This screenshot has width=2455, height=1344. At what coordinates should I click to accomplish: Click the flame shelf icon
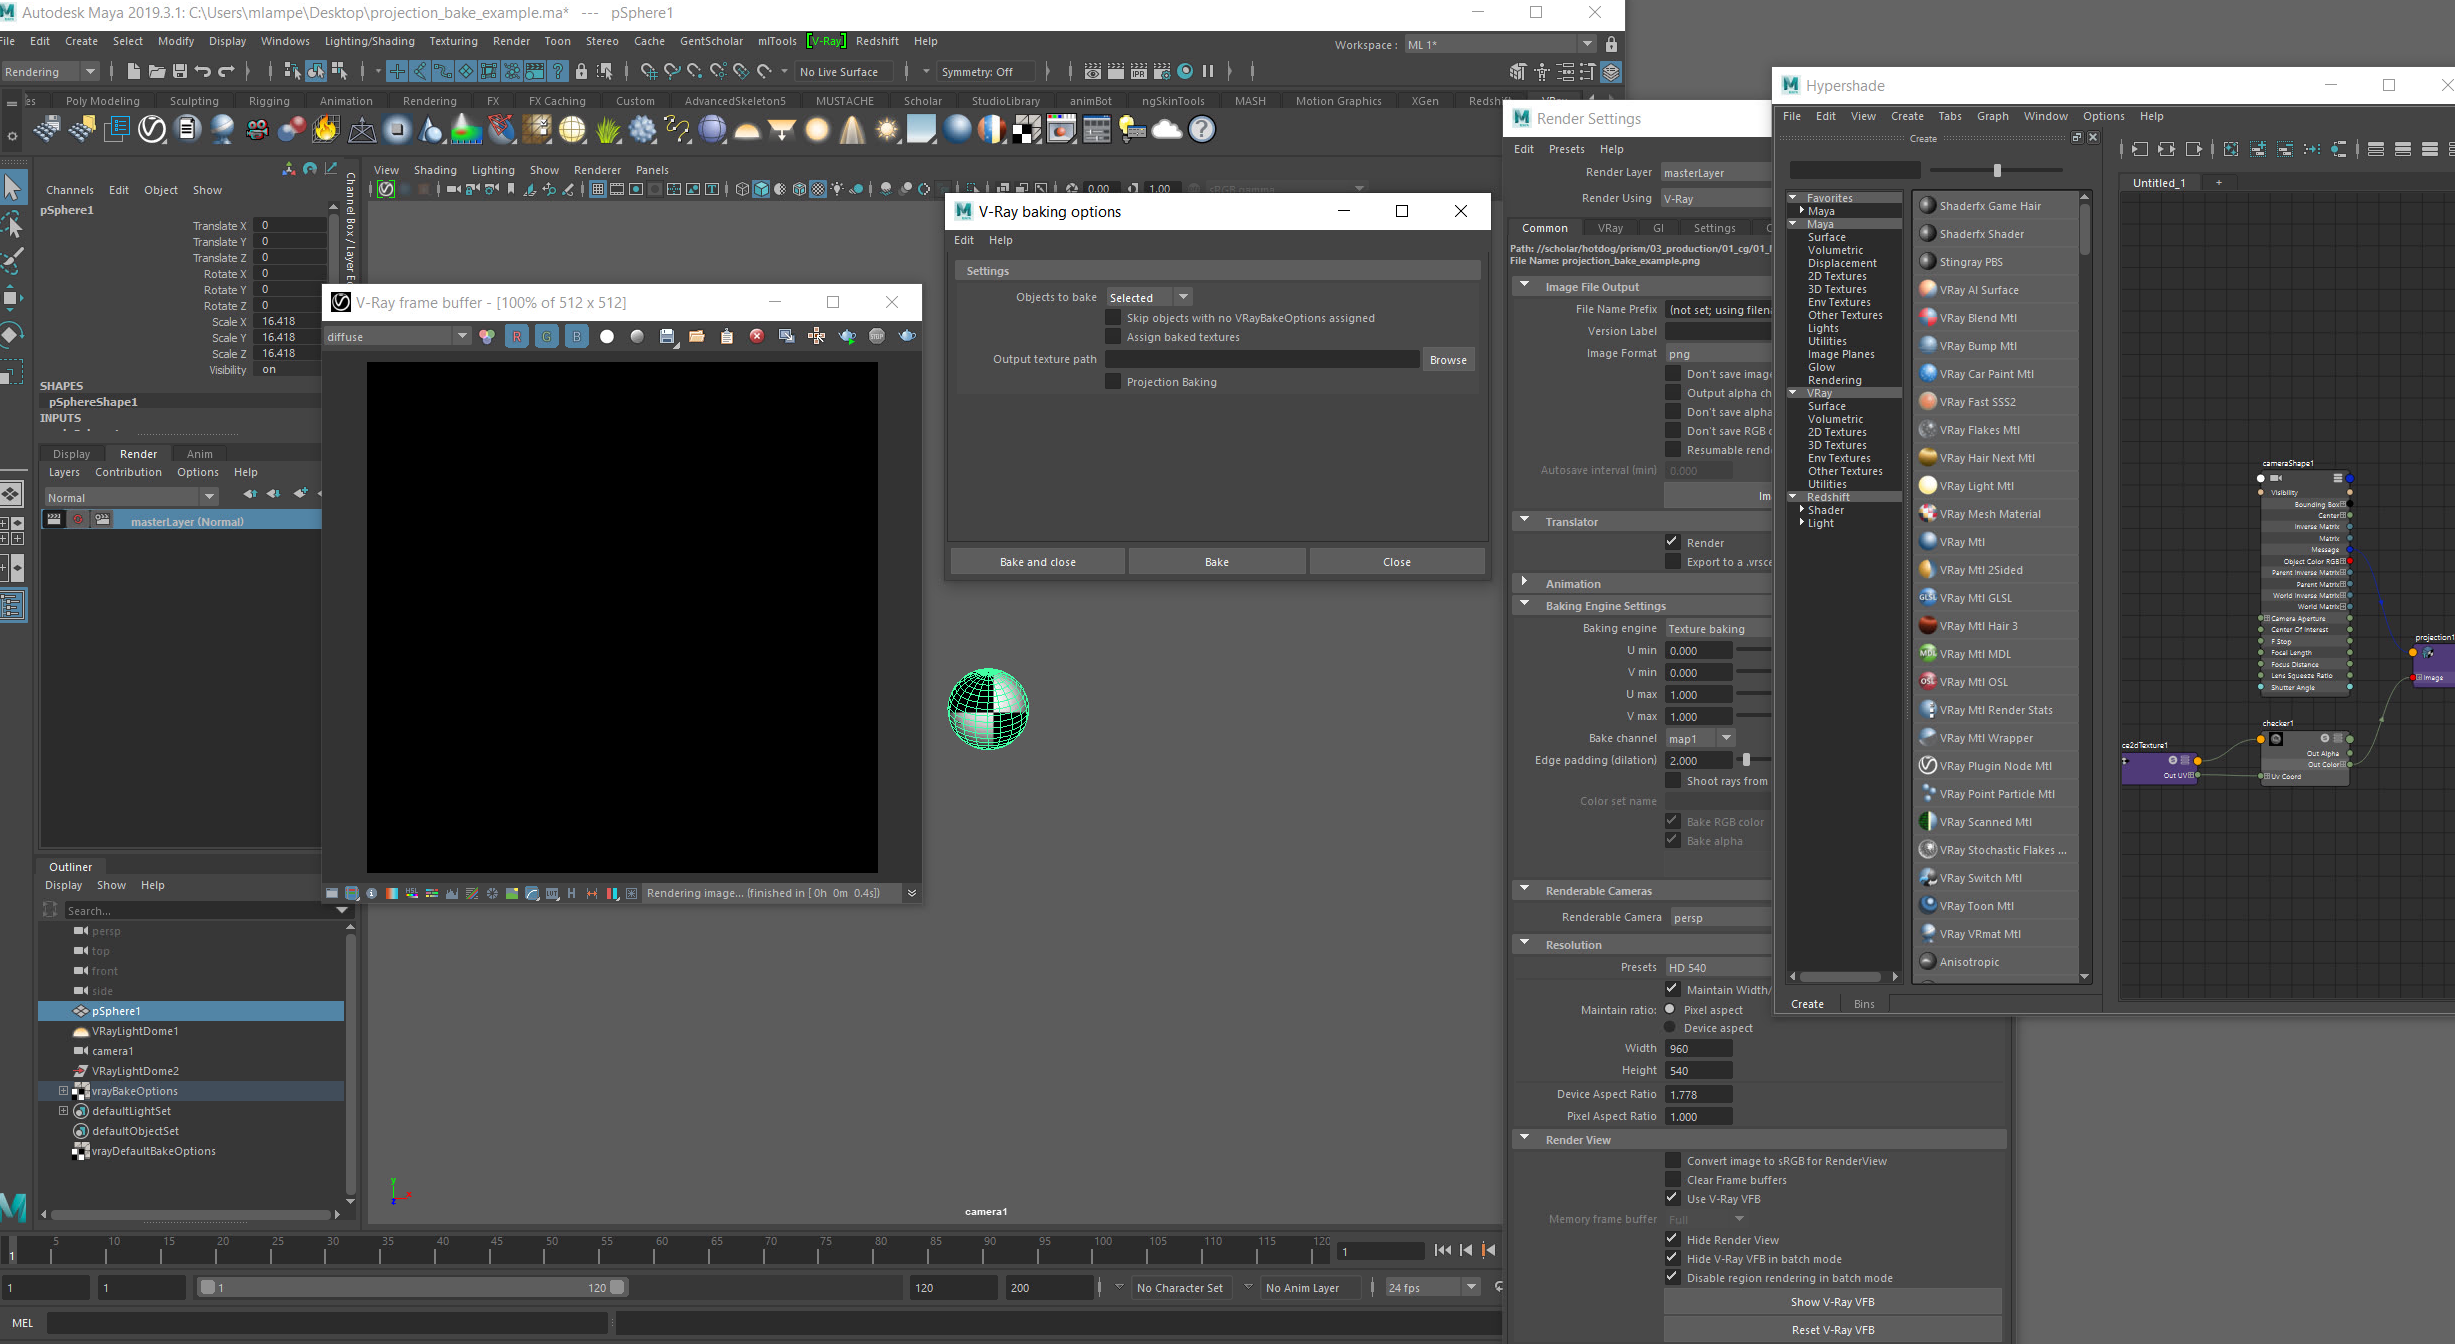tap(326, 129)
